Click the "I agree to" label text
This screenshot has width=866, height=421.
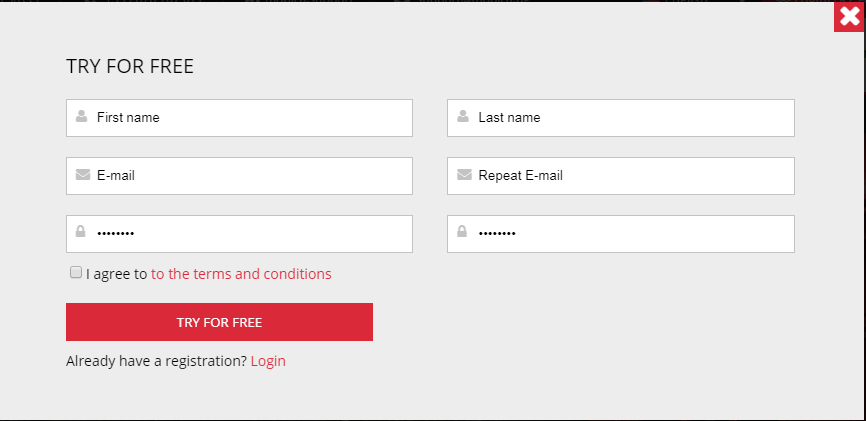(116, 274)
